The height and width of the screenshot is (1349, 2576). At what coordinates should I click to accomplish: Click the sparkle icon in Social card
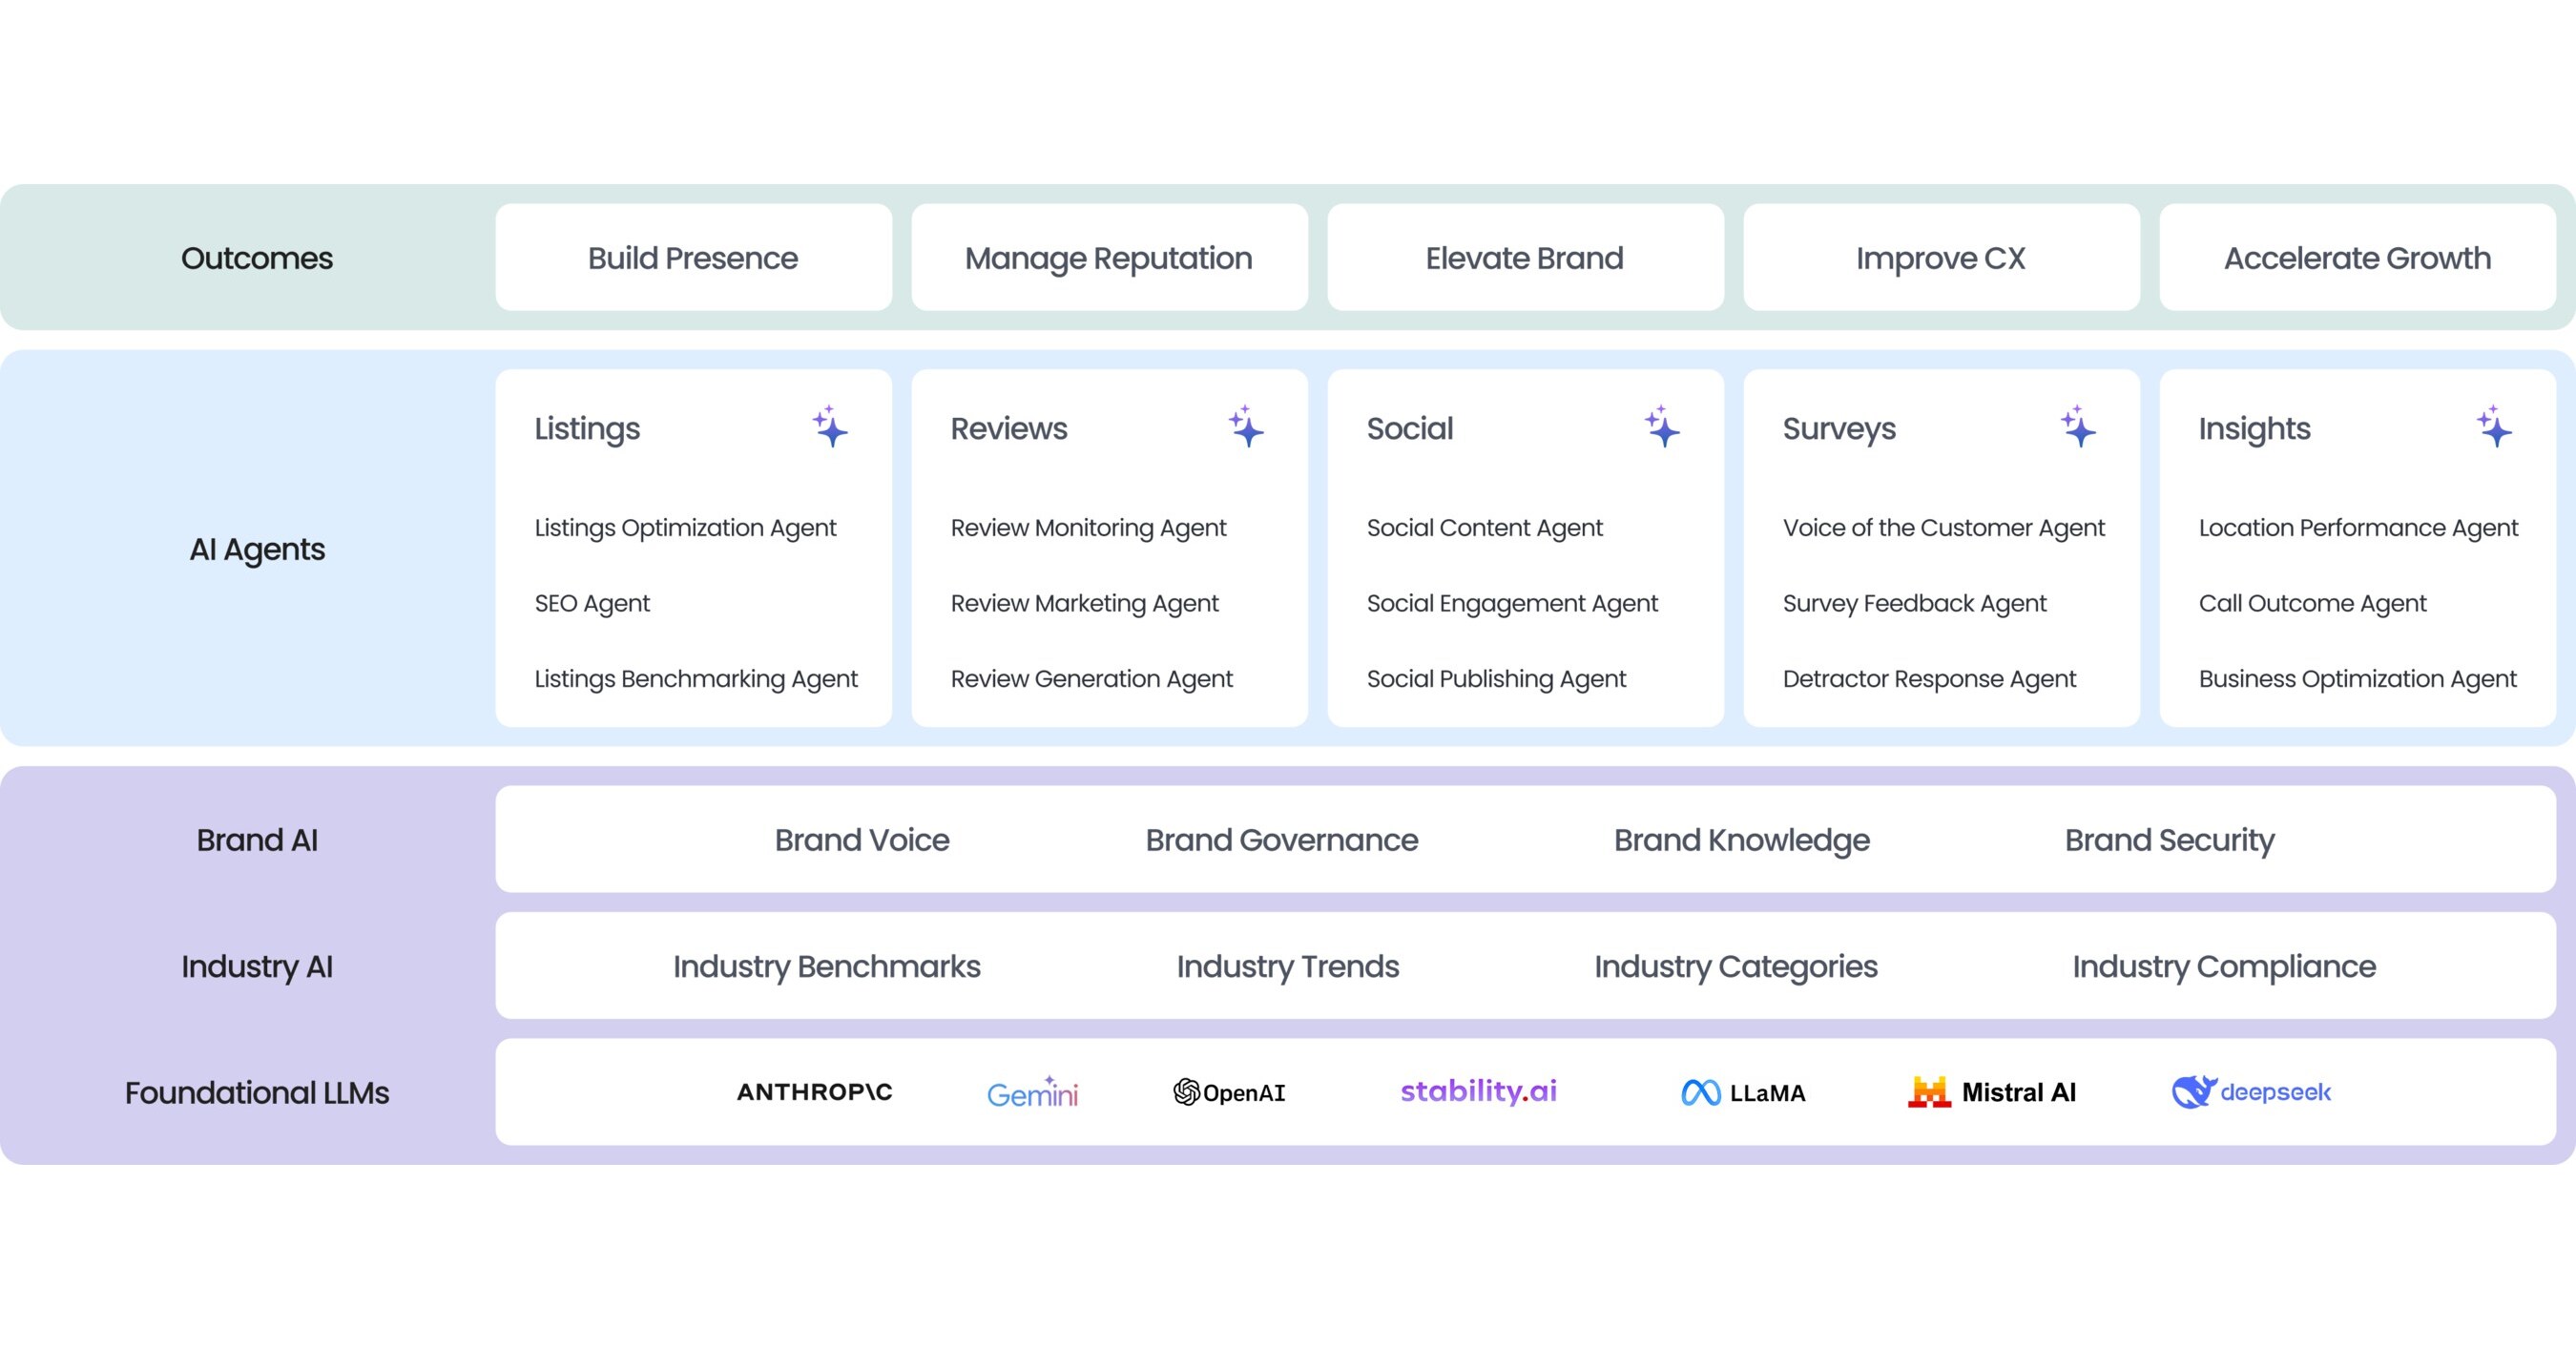tap(1662, 427)
